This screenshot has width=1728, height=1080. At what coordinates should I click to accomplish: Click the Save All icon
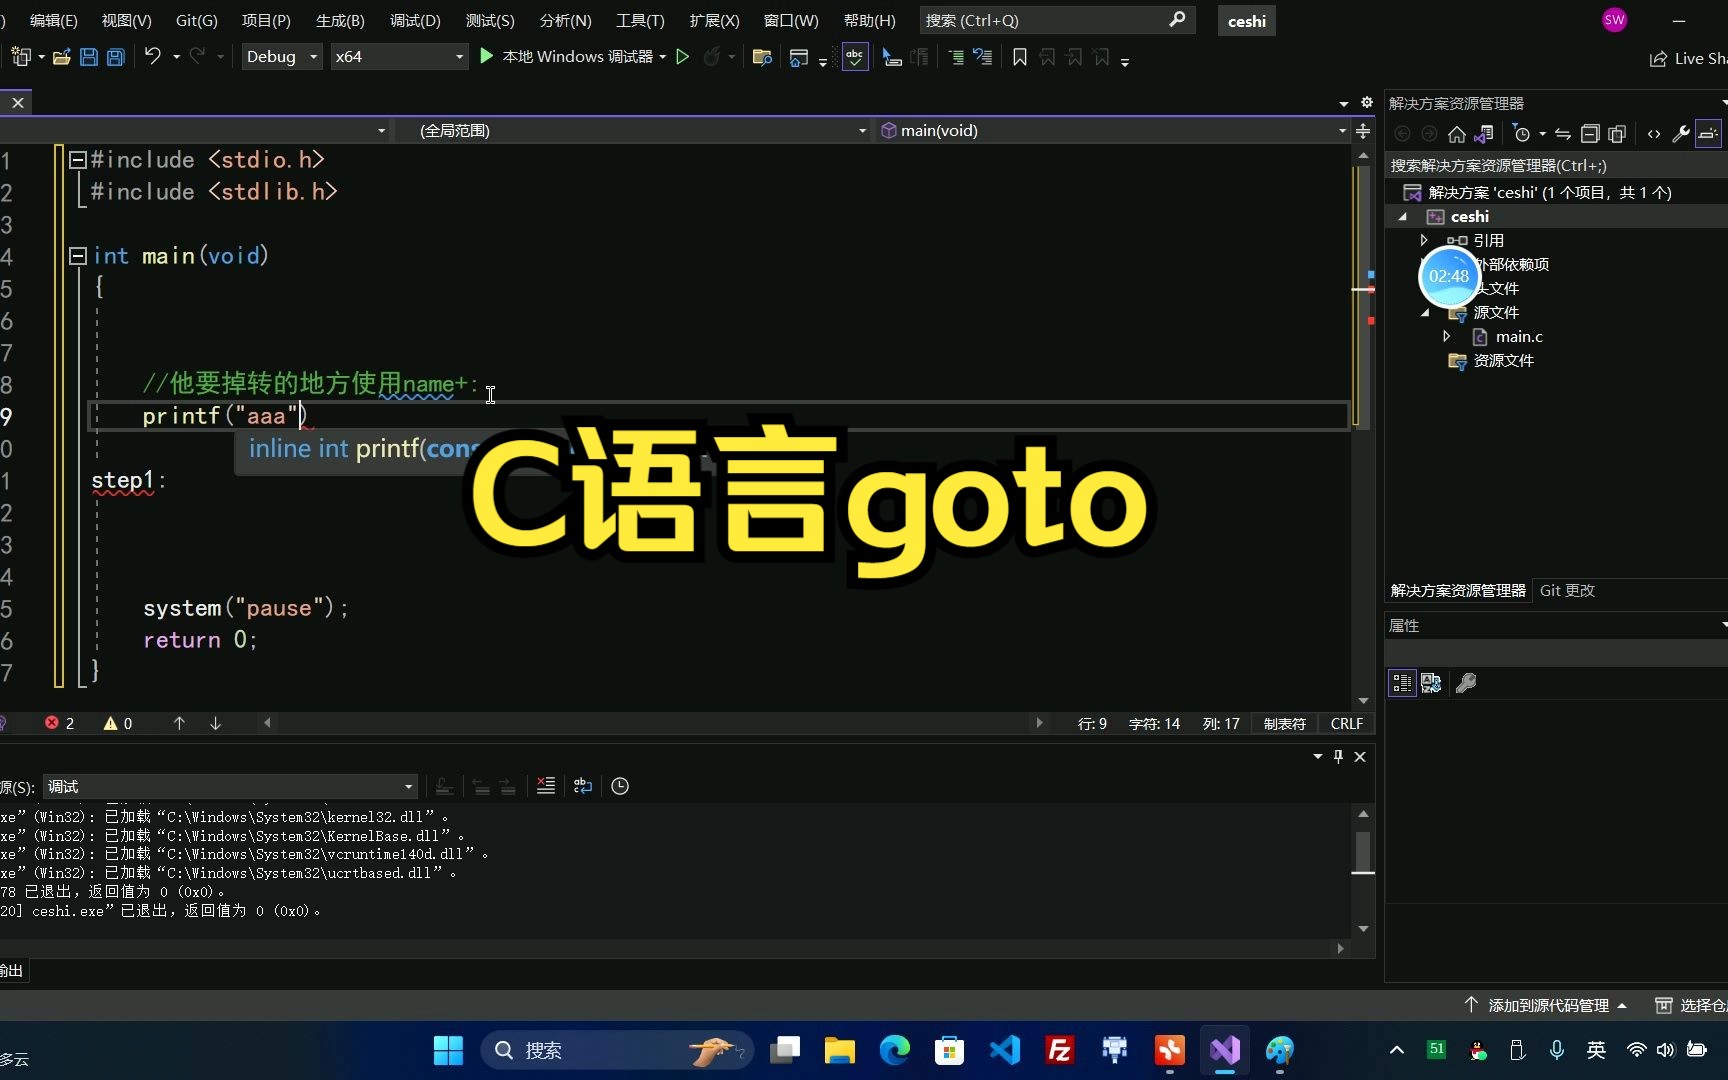click(115, 57)
